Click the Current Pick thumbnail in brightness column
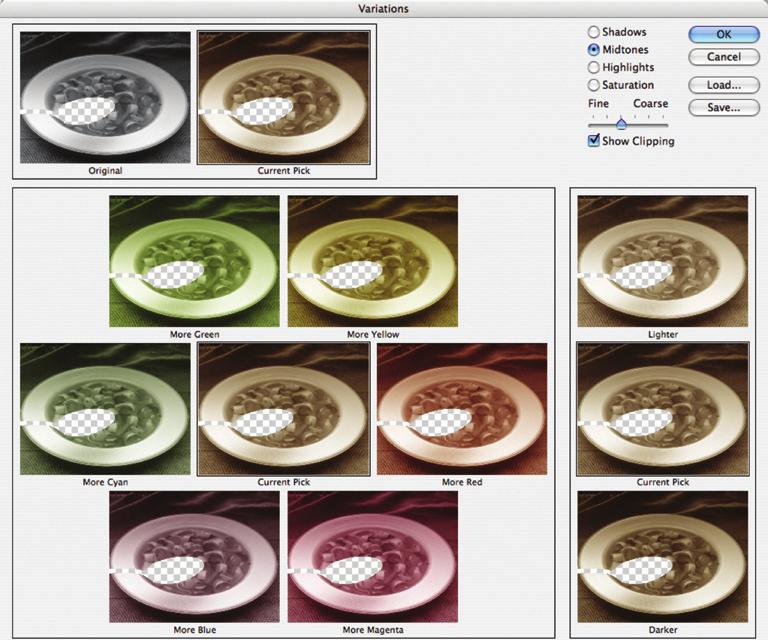This screenshot has height=640, width=768. tap(663, 409)
